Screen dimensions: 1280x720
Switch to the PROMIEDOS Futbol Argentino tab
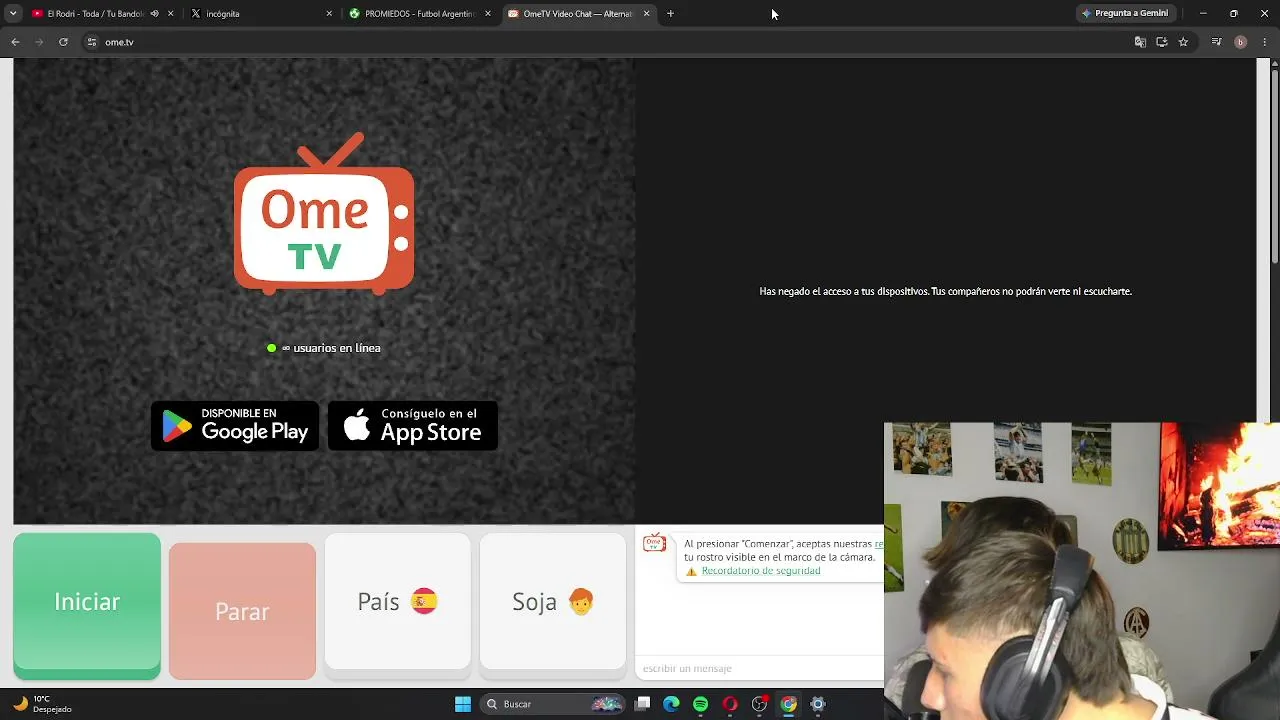click(x=418, y=14)
